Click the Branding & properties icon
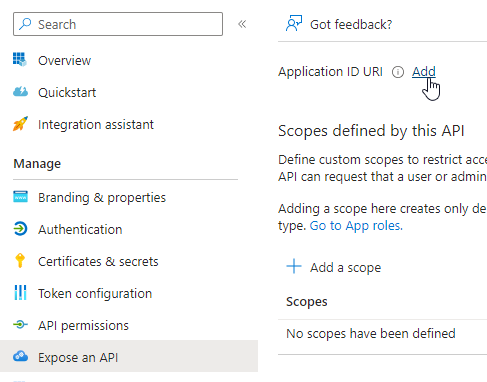 (x=20, y=197)
